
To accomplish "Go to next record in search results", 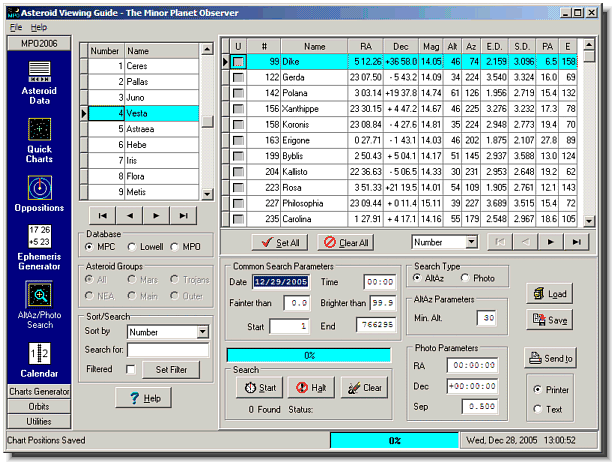I will [x=551, y=242].
